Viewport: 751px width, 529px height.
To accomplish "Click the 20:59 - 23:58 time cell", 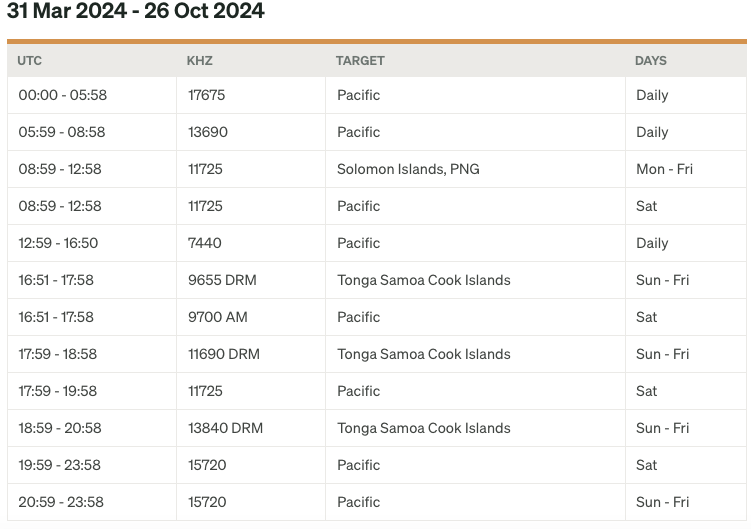I will pos(61,502).
